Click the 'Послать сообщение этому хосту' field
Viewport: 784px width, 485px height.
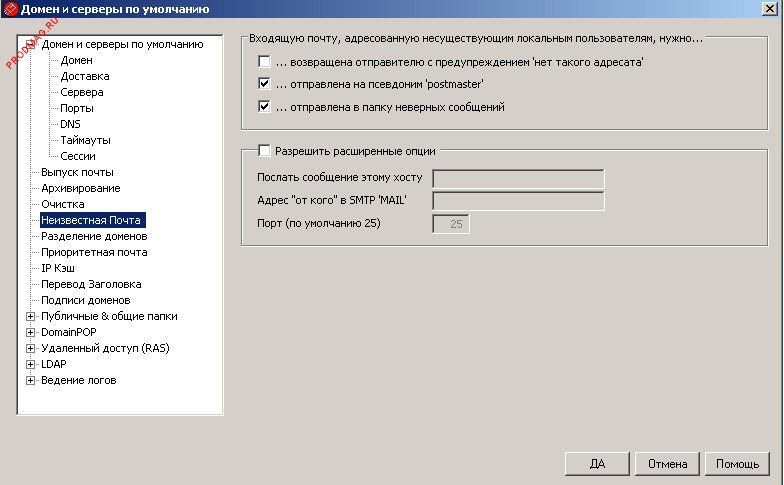coord(518,178)
